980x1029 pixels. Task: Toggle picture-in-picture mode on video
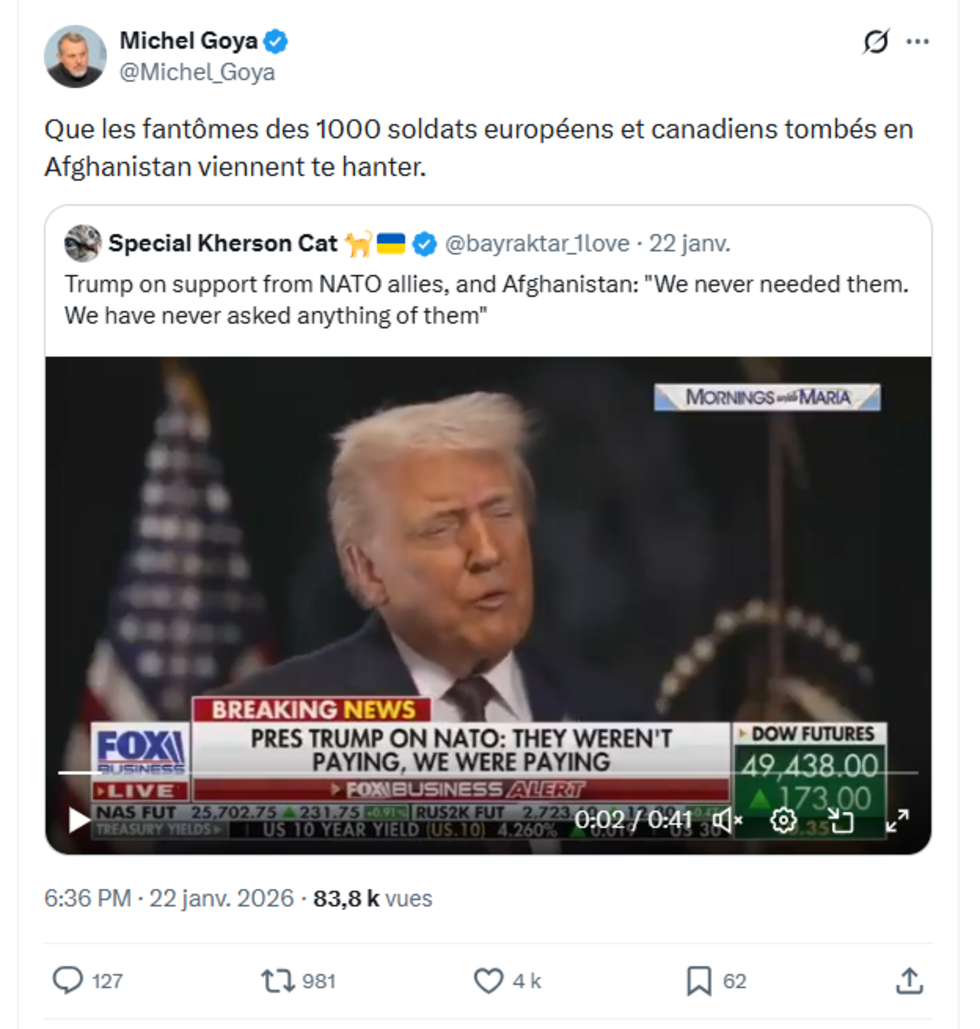tap(841, 821)
